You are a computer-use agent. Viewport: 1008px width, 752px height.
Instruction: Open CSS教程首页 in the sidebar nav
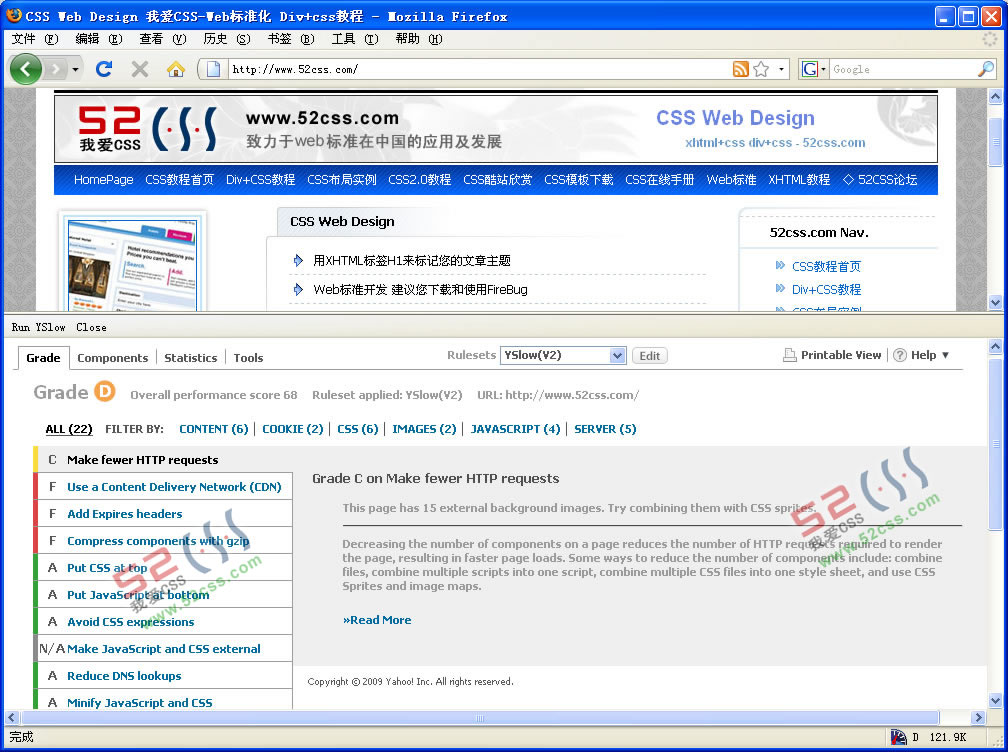point(826,266)
